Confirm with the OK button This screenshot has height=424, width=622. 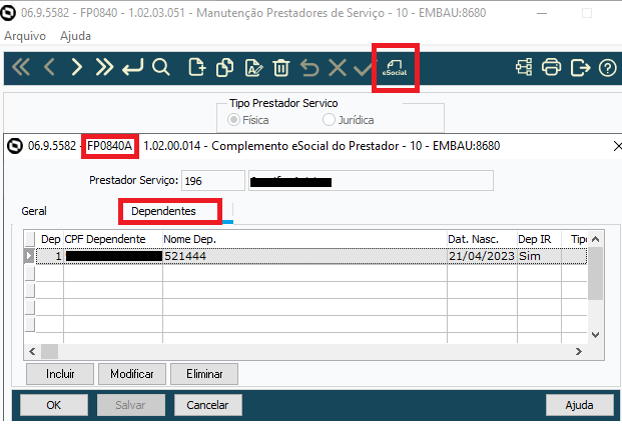(x=54, y=405)
